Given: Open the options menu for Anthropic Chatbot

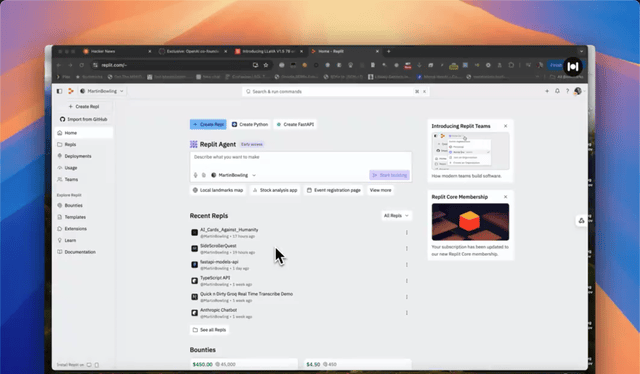Looking at the screenshot, I should coord(407,313).
